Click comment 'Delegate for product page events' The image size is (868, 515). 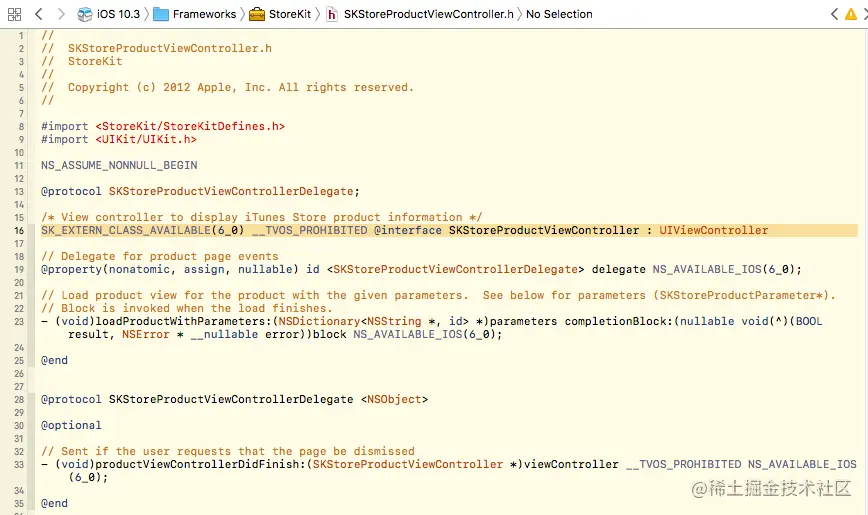pos(160,256)
